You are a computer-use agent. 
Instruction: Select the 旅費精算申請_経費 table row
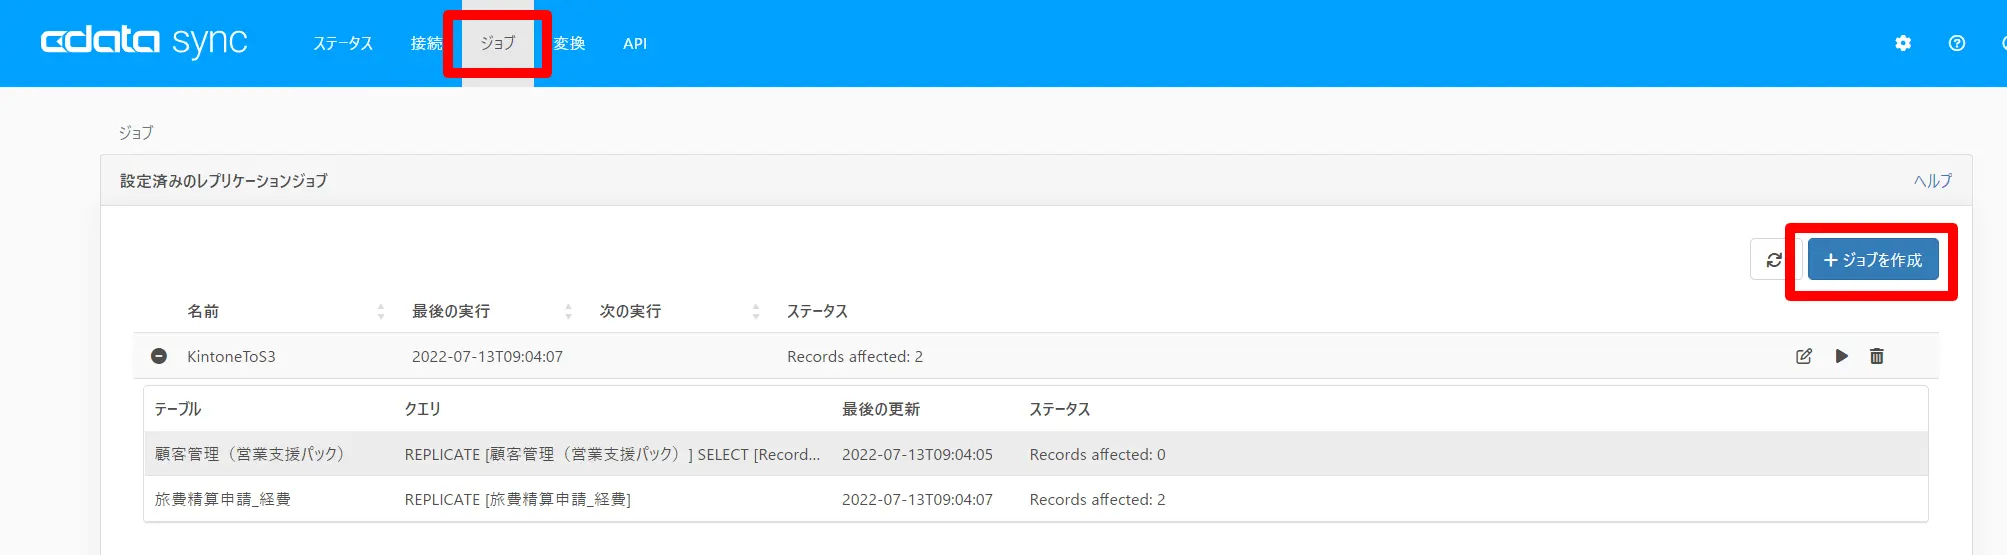pos(1036,499)
